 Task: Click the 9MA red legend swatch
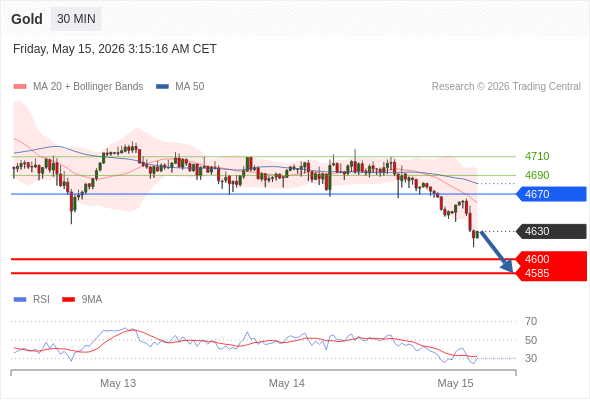[x=68, y=300]
